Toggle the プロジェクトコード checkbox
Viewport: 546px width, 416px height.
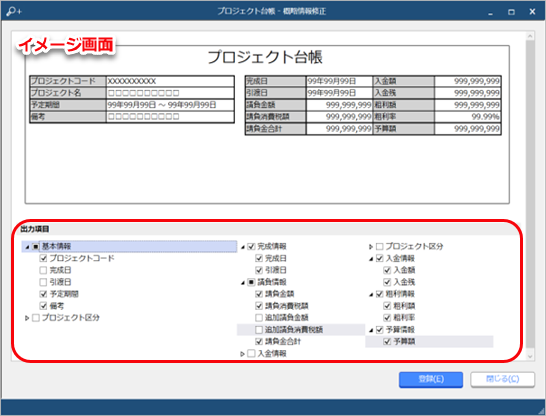tap(43, 258)
